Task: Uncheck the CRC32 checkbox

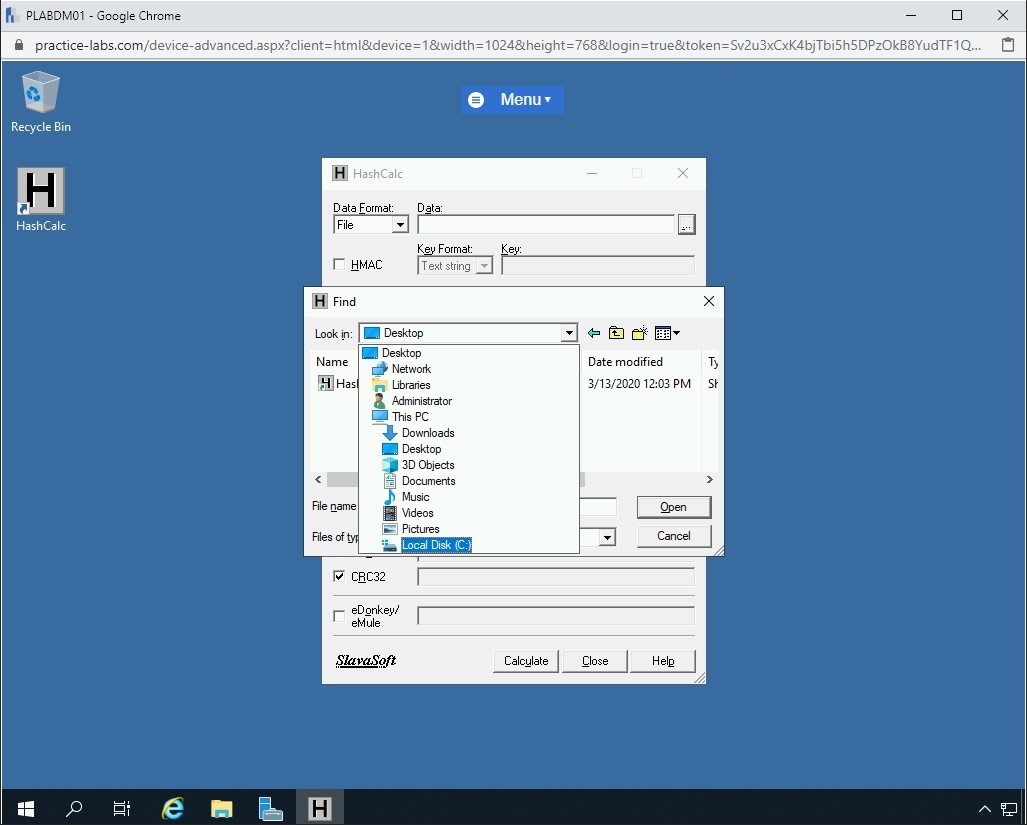Action: (x=339, y=576)
